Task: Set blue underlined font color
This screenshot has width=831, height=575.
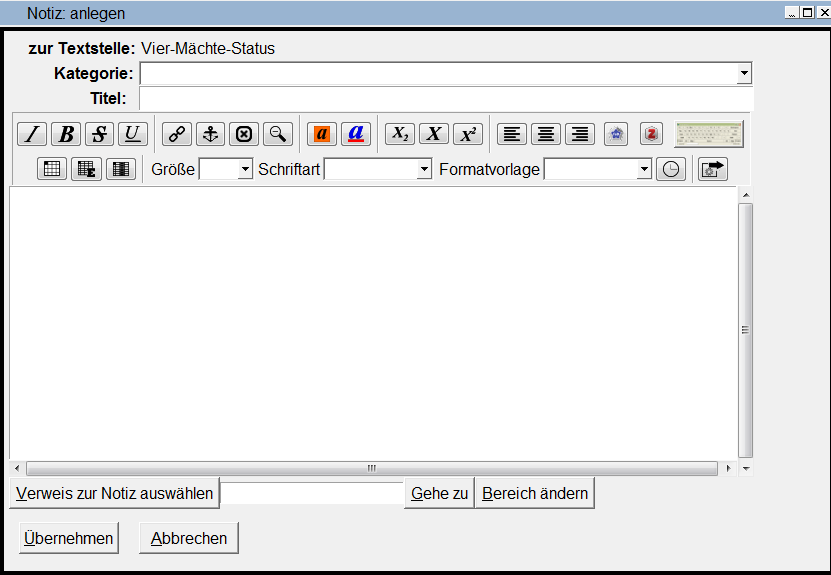Action: click(x=356, y=134)
